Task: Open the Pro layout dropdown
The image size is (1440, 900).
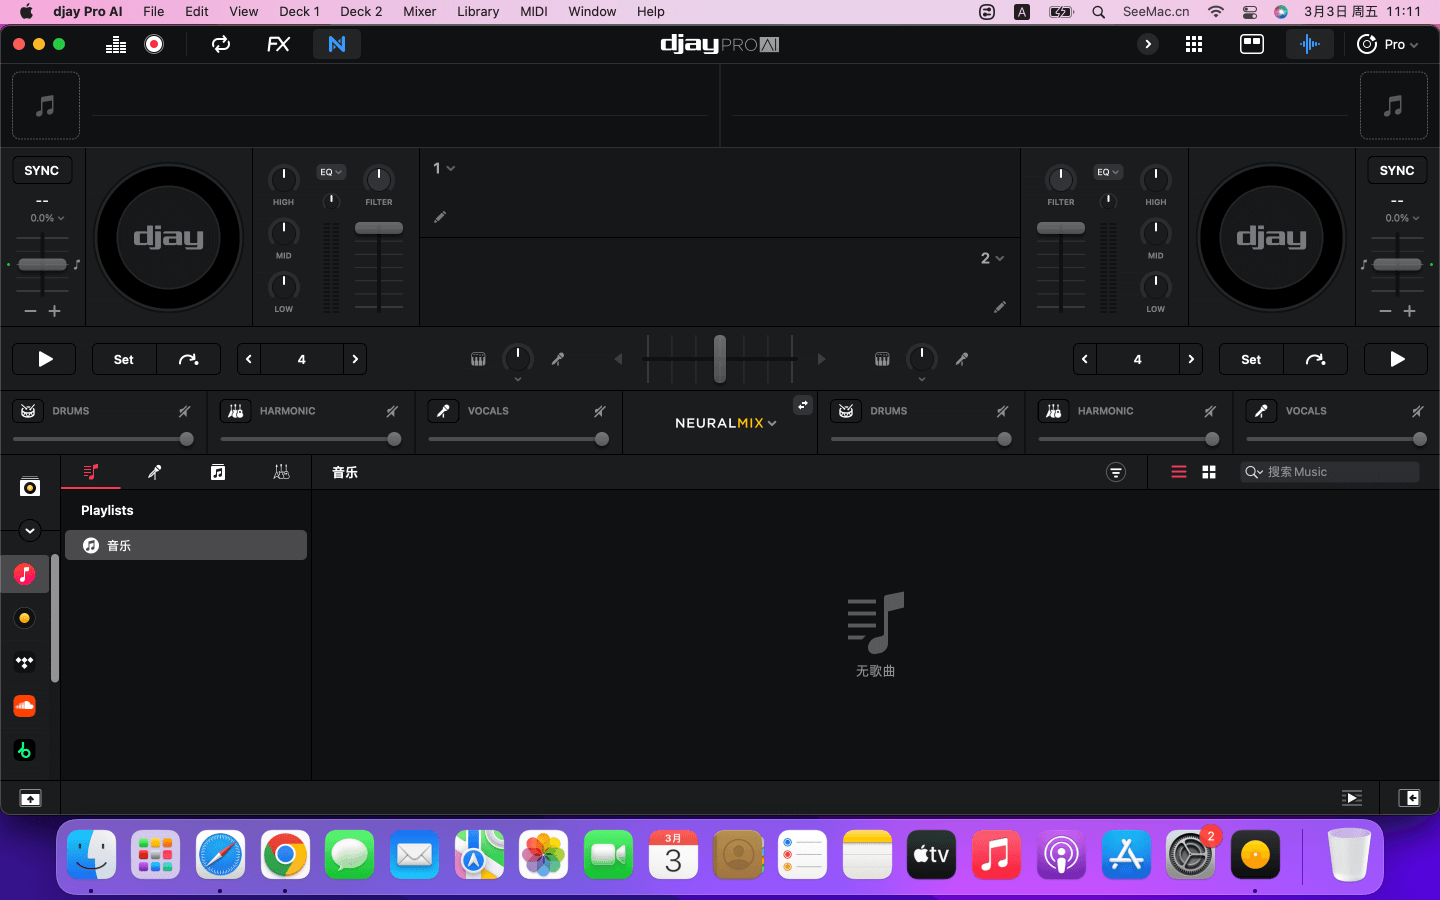Action: pyautogui.click(x=1388, y=44)
